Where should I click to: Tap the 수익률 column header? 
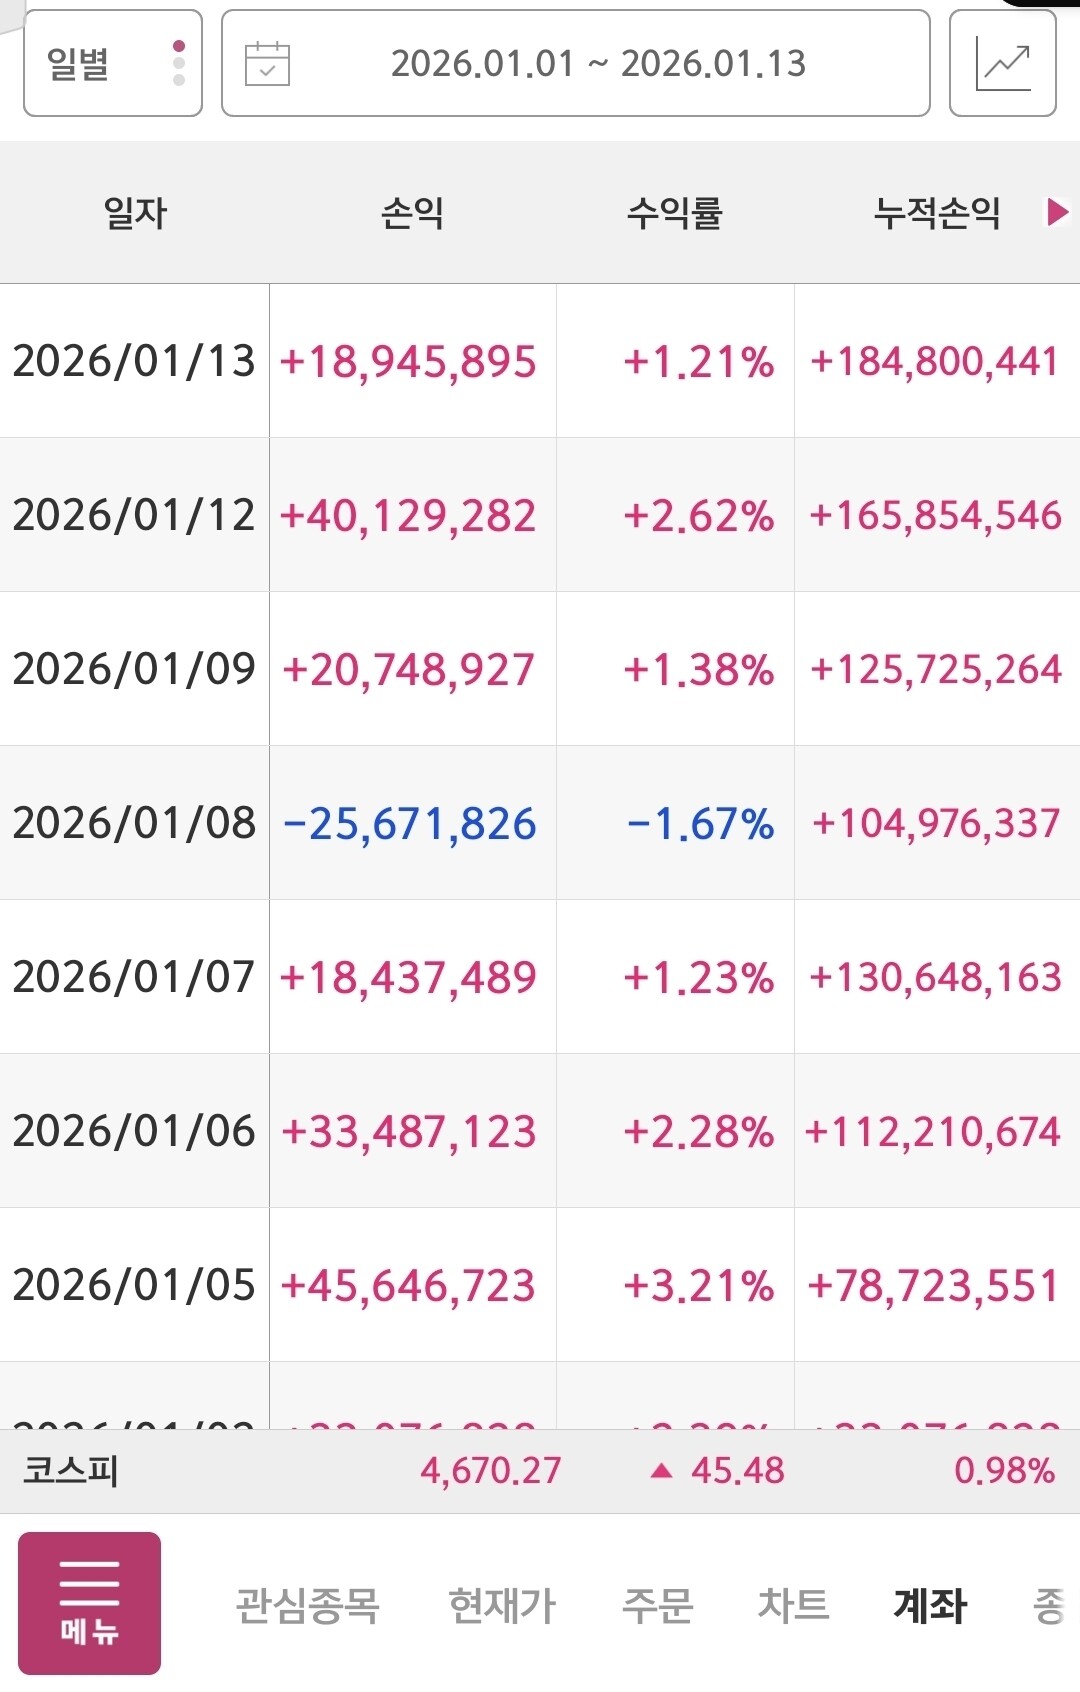[x=675, y=212]
